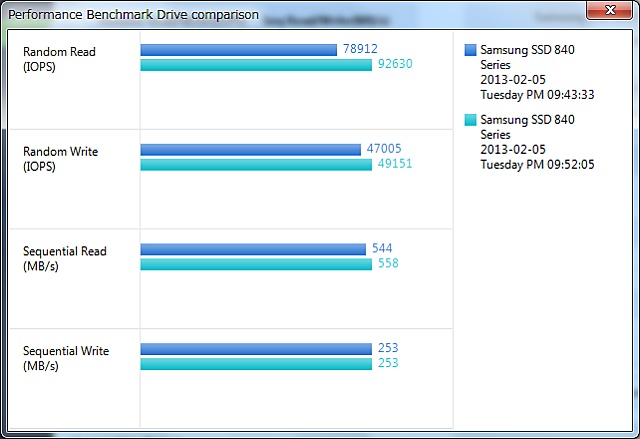Click the cyan Sequential Write bar
Image resolution: width=640 pixels, height=439 pixels.
coord(256,364)
